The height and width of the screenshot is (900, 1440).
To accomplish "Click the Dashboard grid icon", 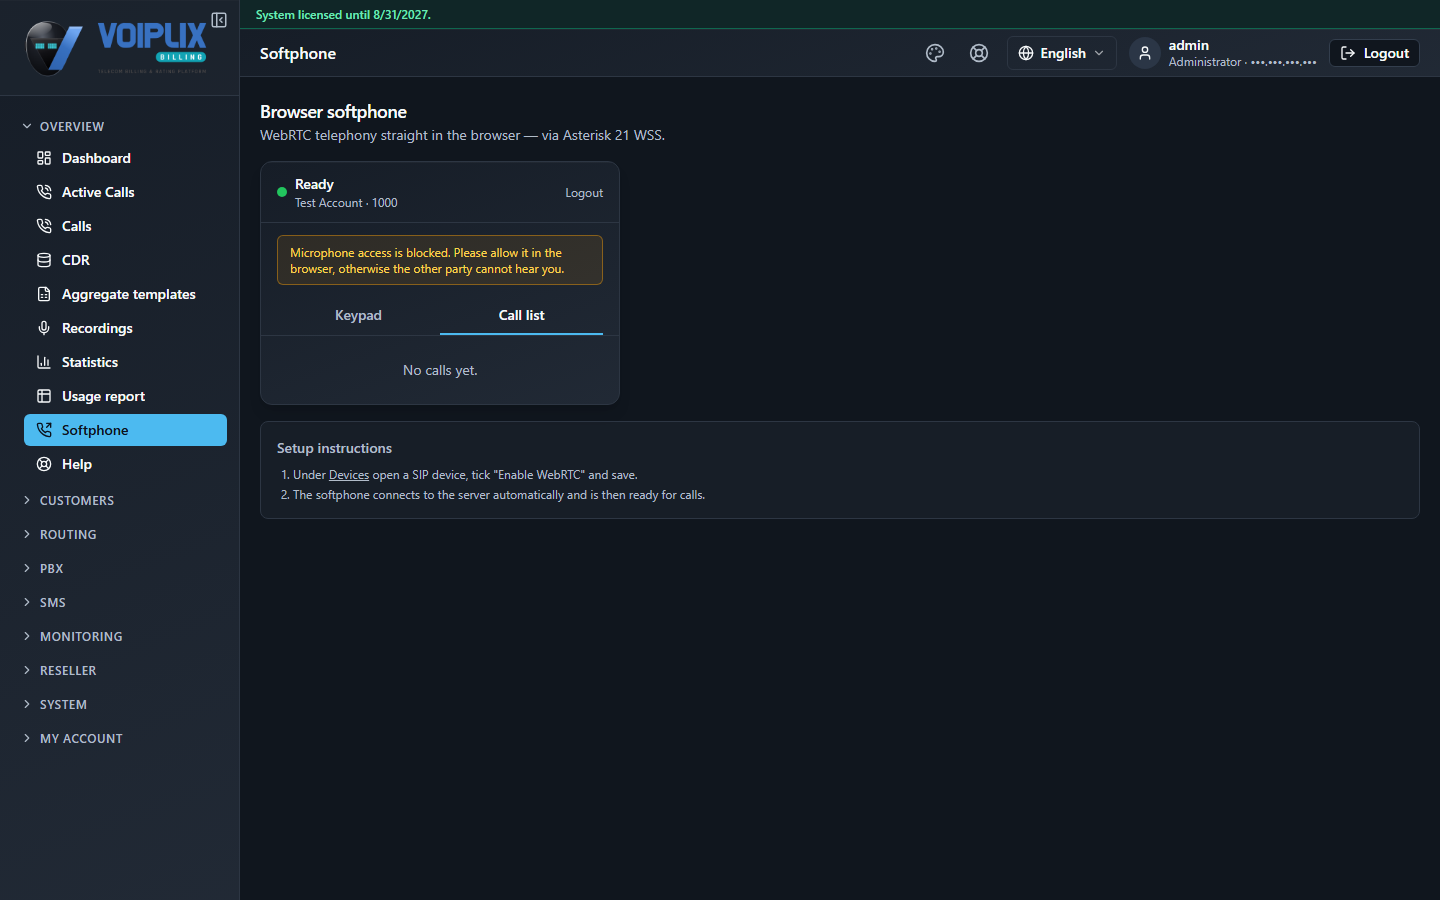I will [x=44, y=158].
